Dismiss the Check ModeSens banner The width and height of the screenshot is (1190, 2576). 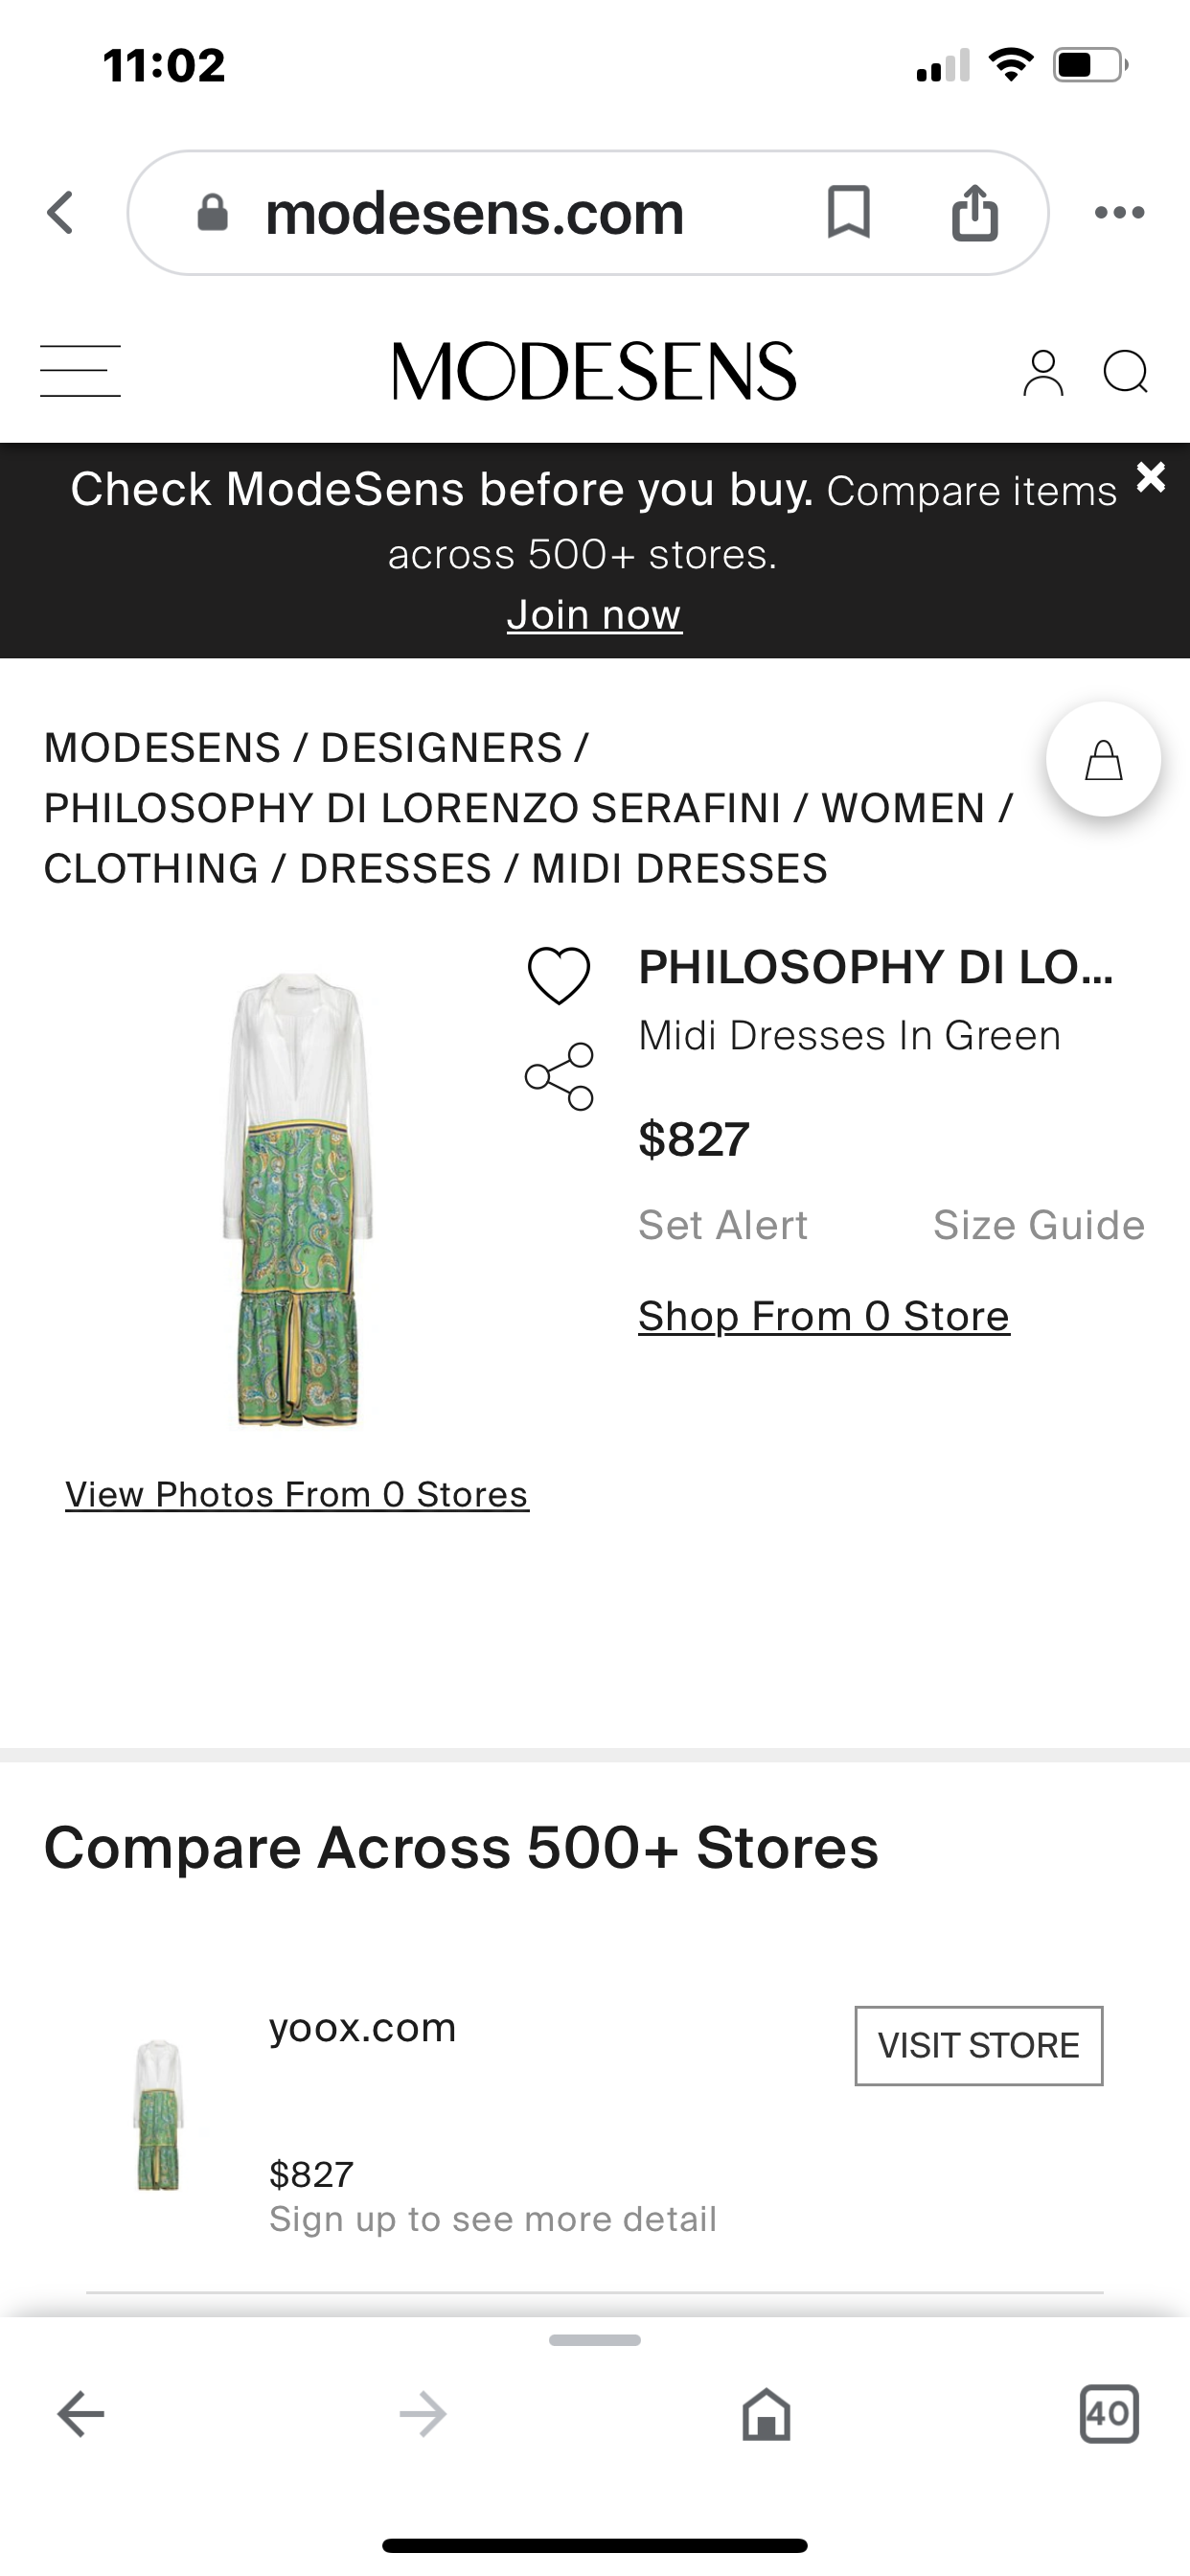coord(1151,477)
